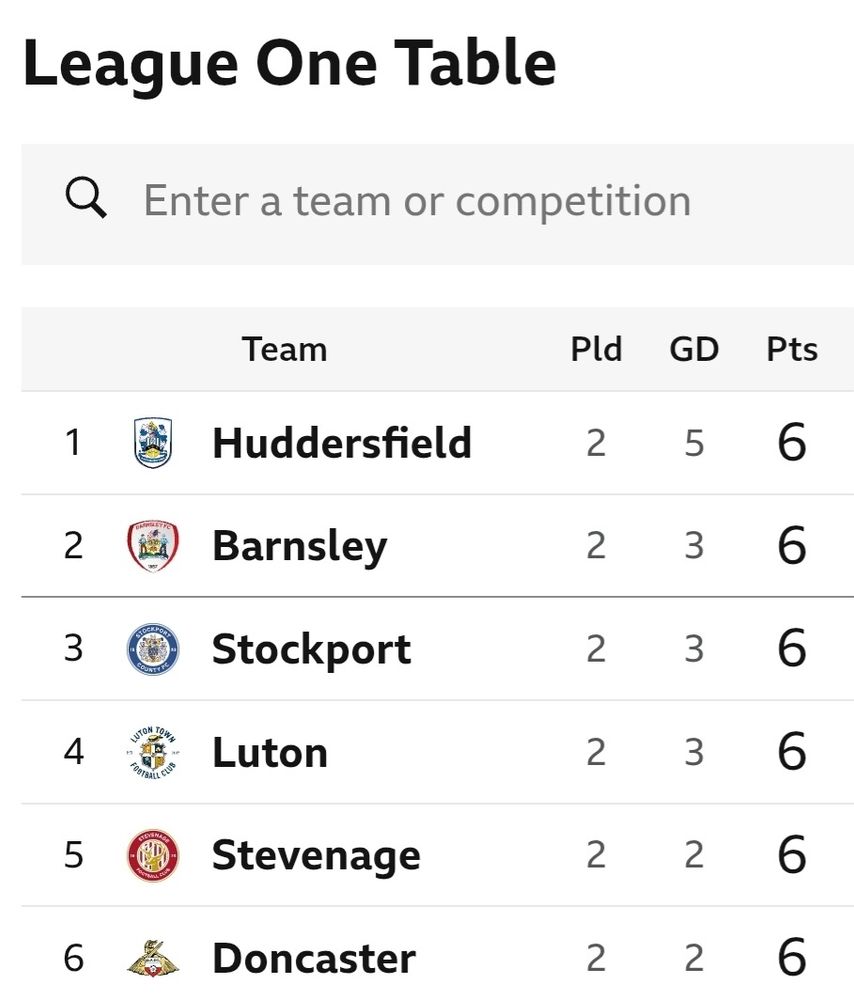Click the Team column header

[x=284, y=349]
